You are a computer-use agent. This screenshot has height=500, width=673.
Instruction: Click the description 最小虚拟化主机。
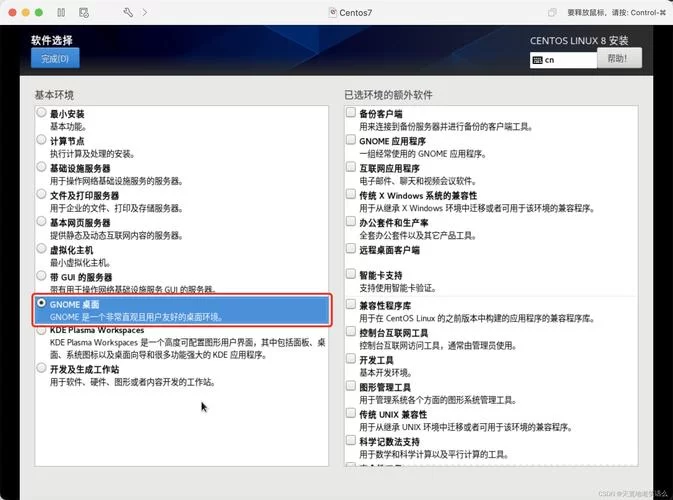click(x=80, y=263)
